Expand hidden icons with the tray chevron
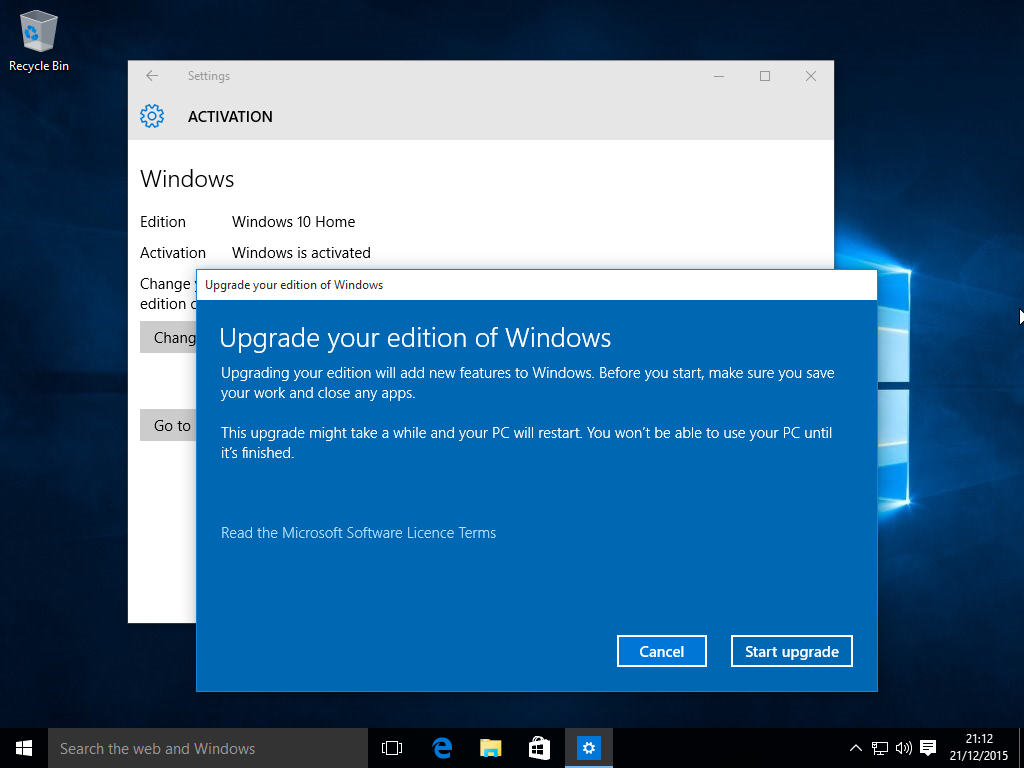This screenshot has width=1024, height=768. 856,747
